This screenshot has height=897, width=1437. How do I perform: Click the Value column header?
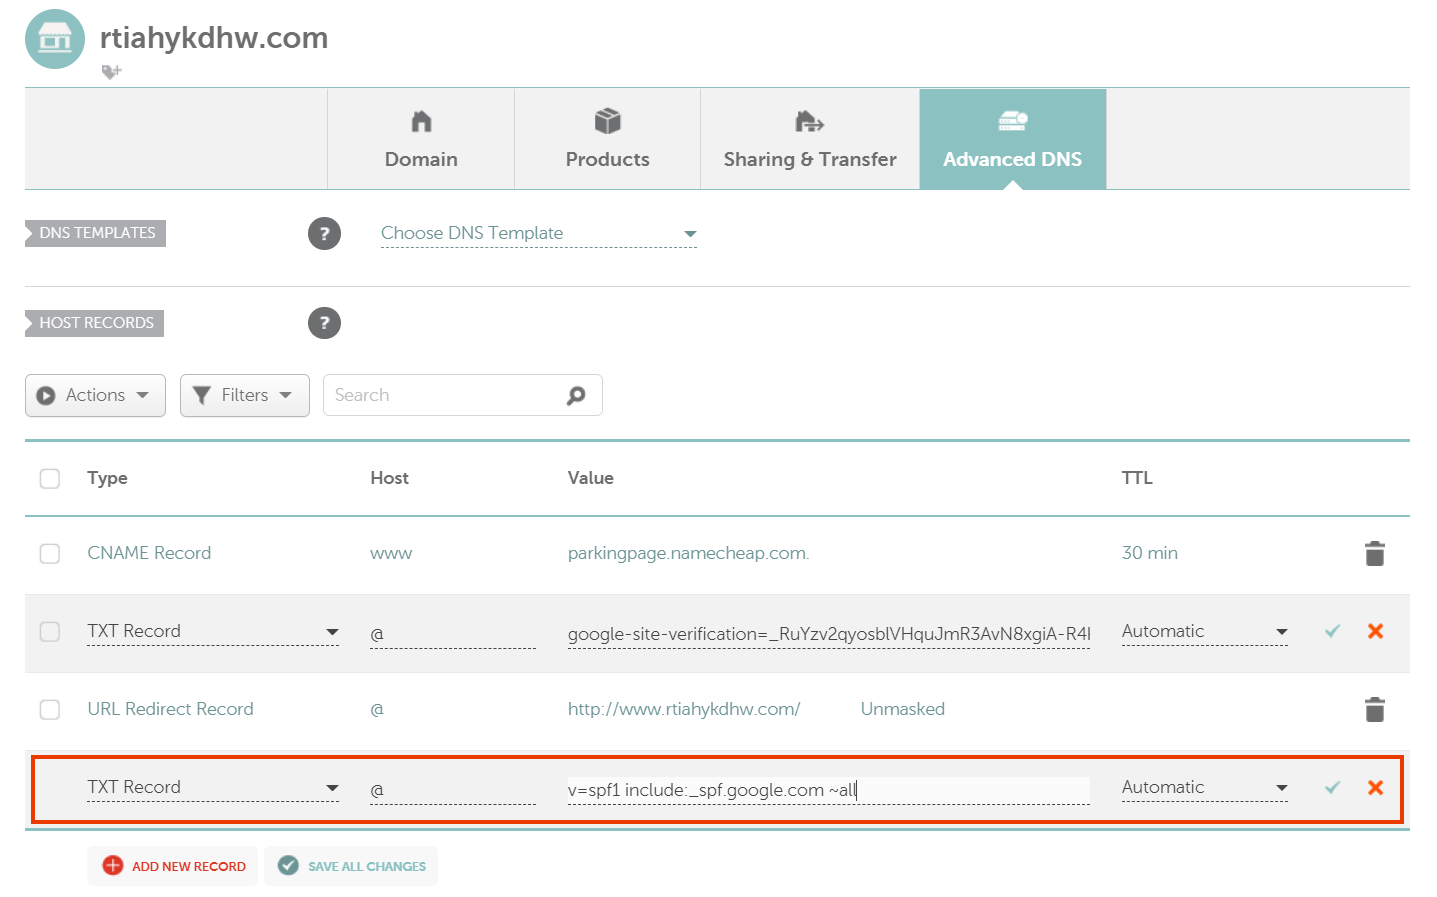[591, 478]
